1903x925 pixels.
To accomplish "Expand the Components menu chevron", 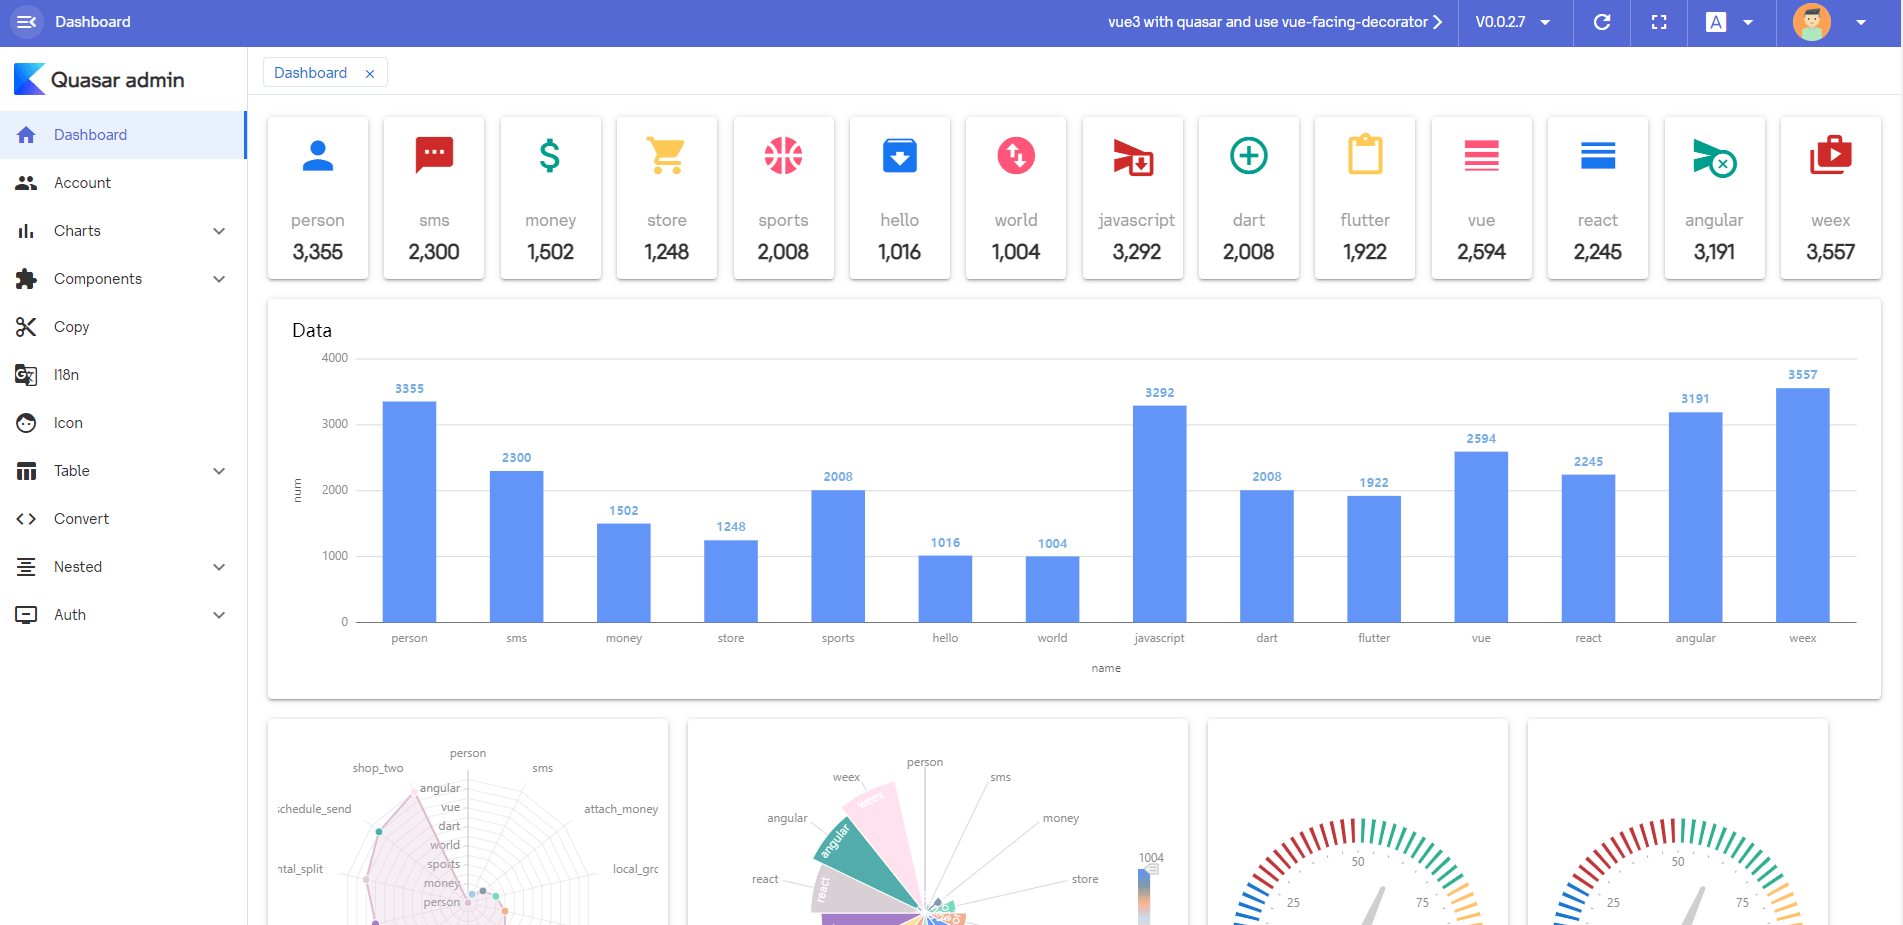I will (x=219, y=279).
